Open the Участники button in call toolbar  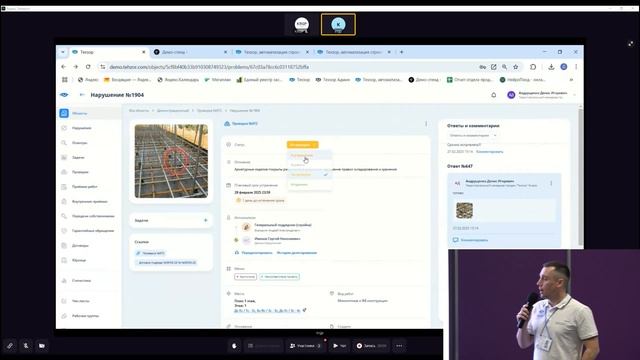tap(305, 346)
